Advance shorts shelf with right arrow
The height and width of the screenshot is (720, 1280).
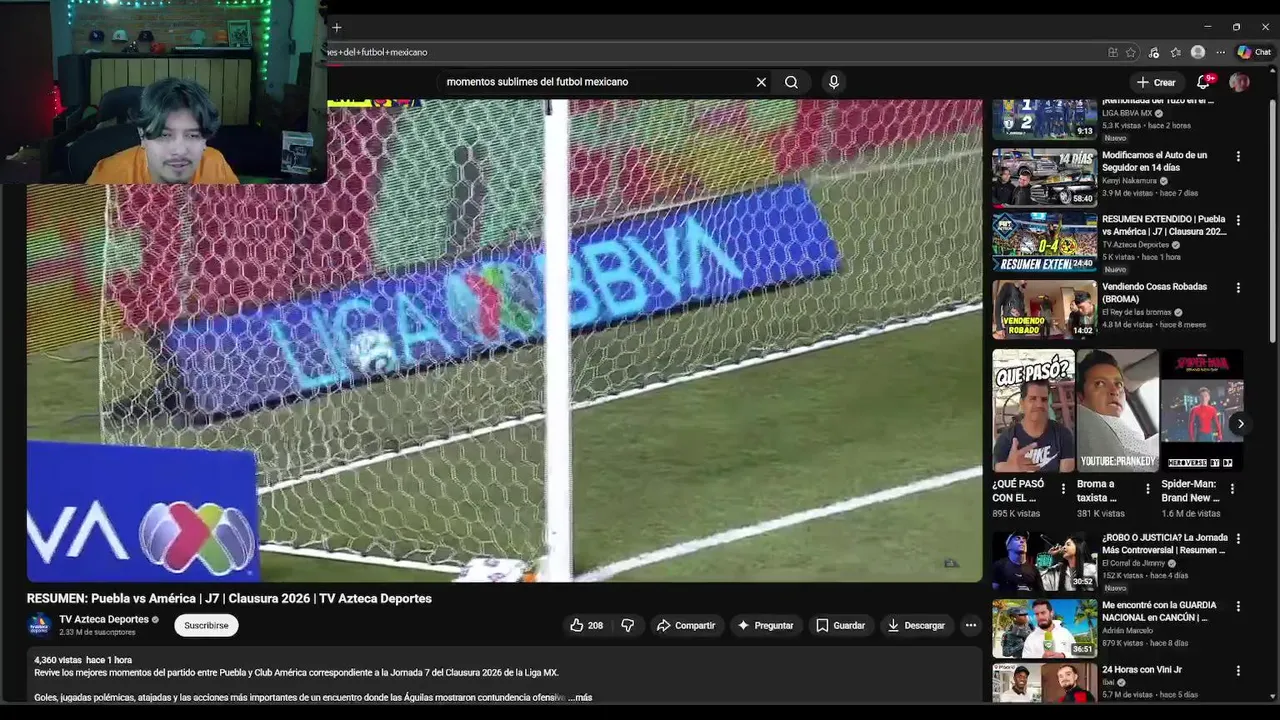pyautogui.click(x=1240, y=424)
